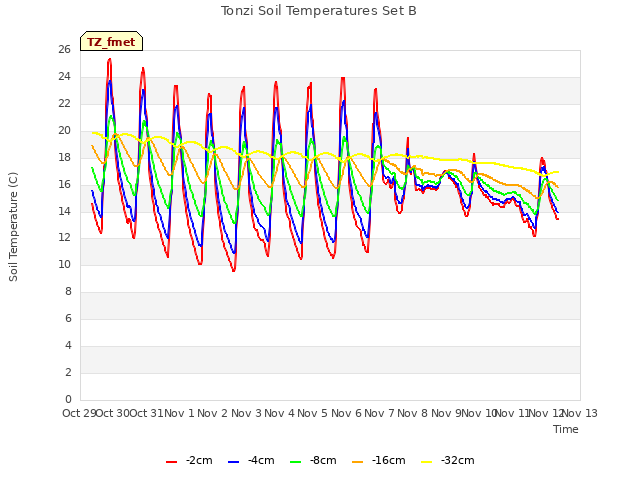Click the '0' y-axis tick label
Image resolution: width=640 pixels, height=480 pixels.
(x=68, y=400)
